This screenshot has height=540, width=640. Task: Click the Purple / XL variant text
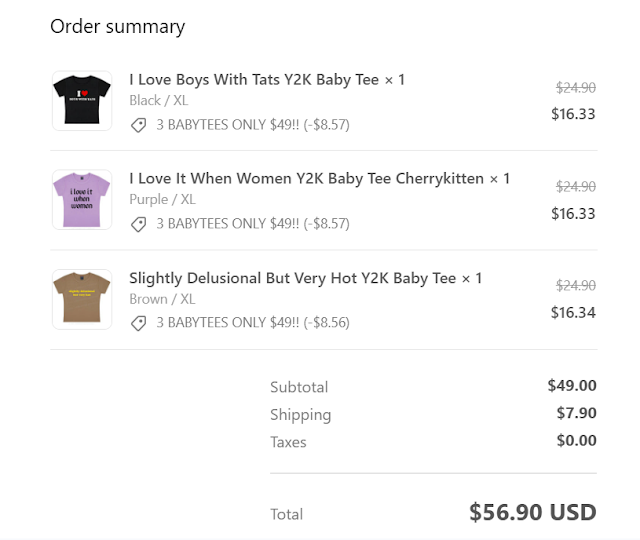[x=161, y=199]
